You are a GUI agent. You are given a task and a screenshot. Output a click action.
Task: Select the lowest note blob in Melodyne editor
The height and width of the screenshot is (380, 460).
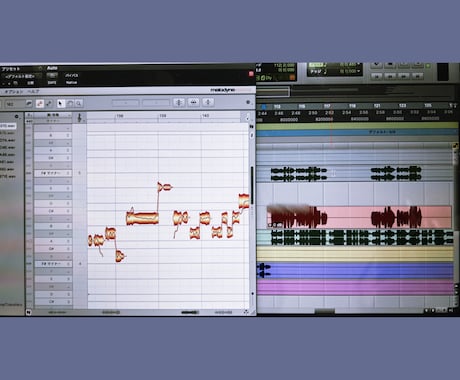click(120, 256)
